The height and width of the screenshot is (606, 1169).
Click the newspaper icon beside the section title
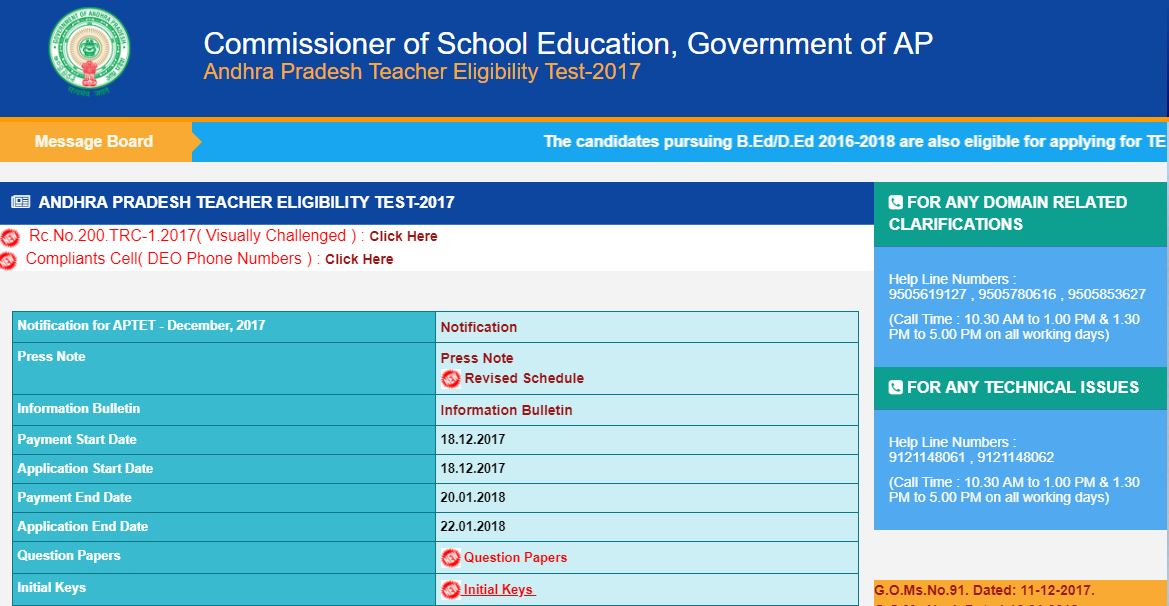[20, 203]
